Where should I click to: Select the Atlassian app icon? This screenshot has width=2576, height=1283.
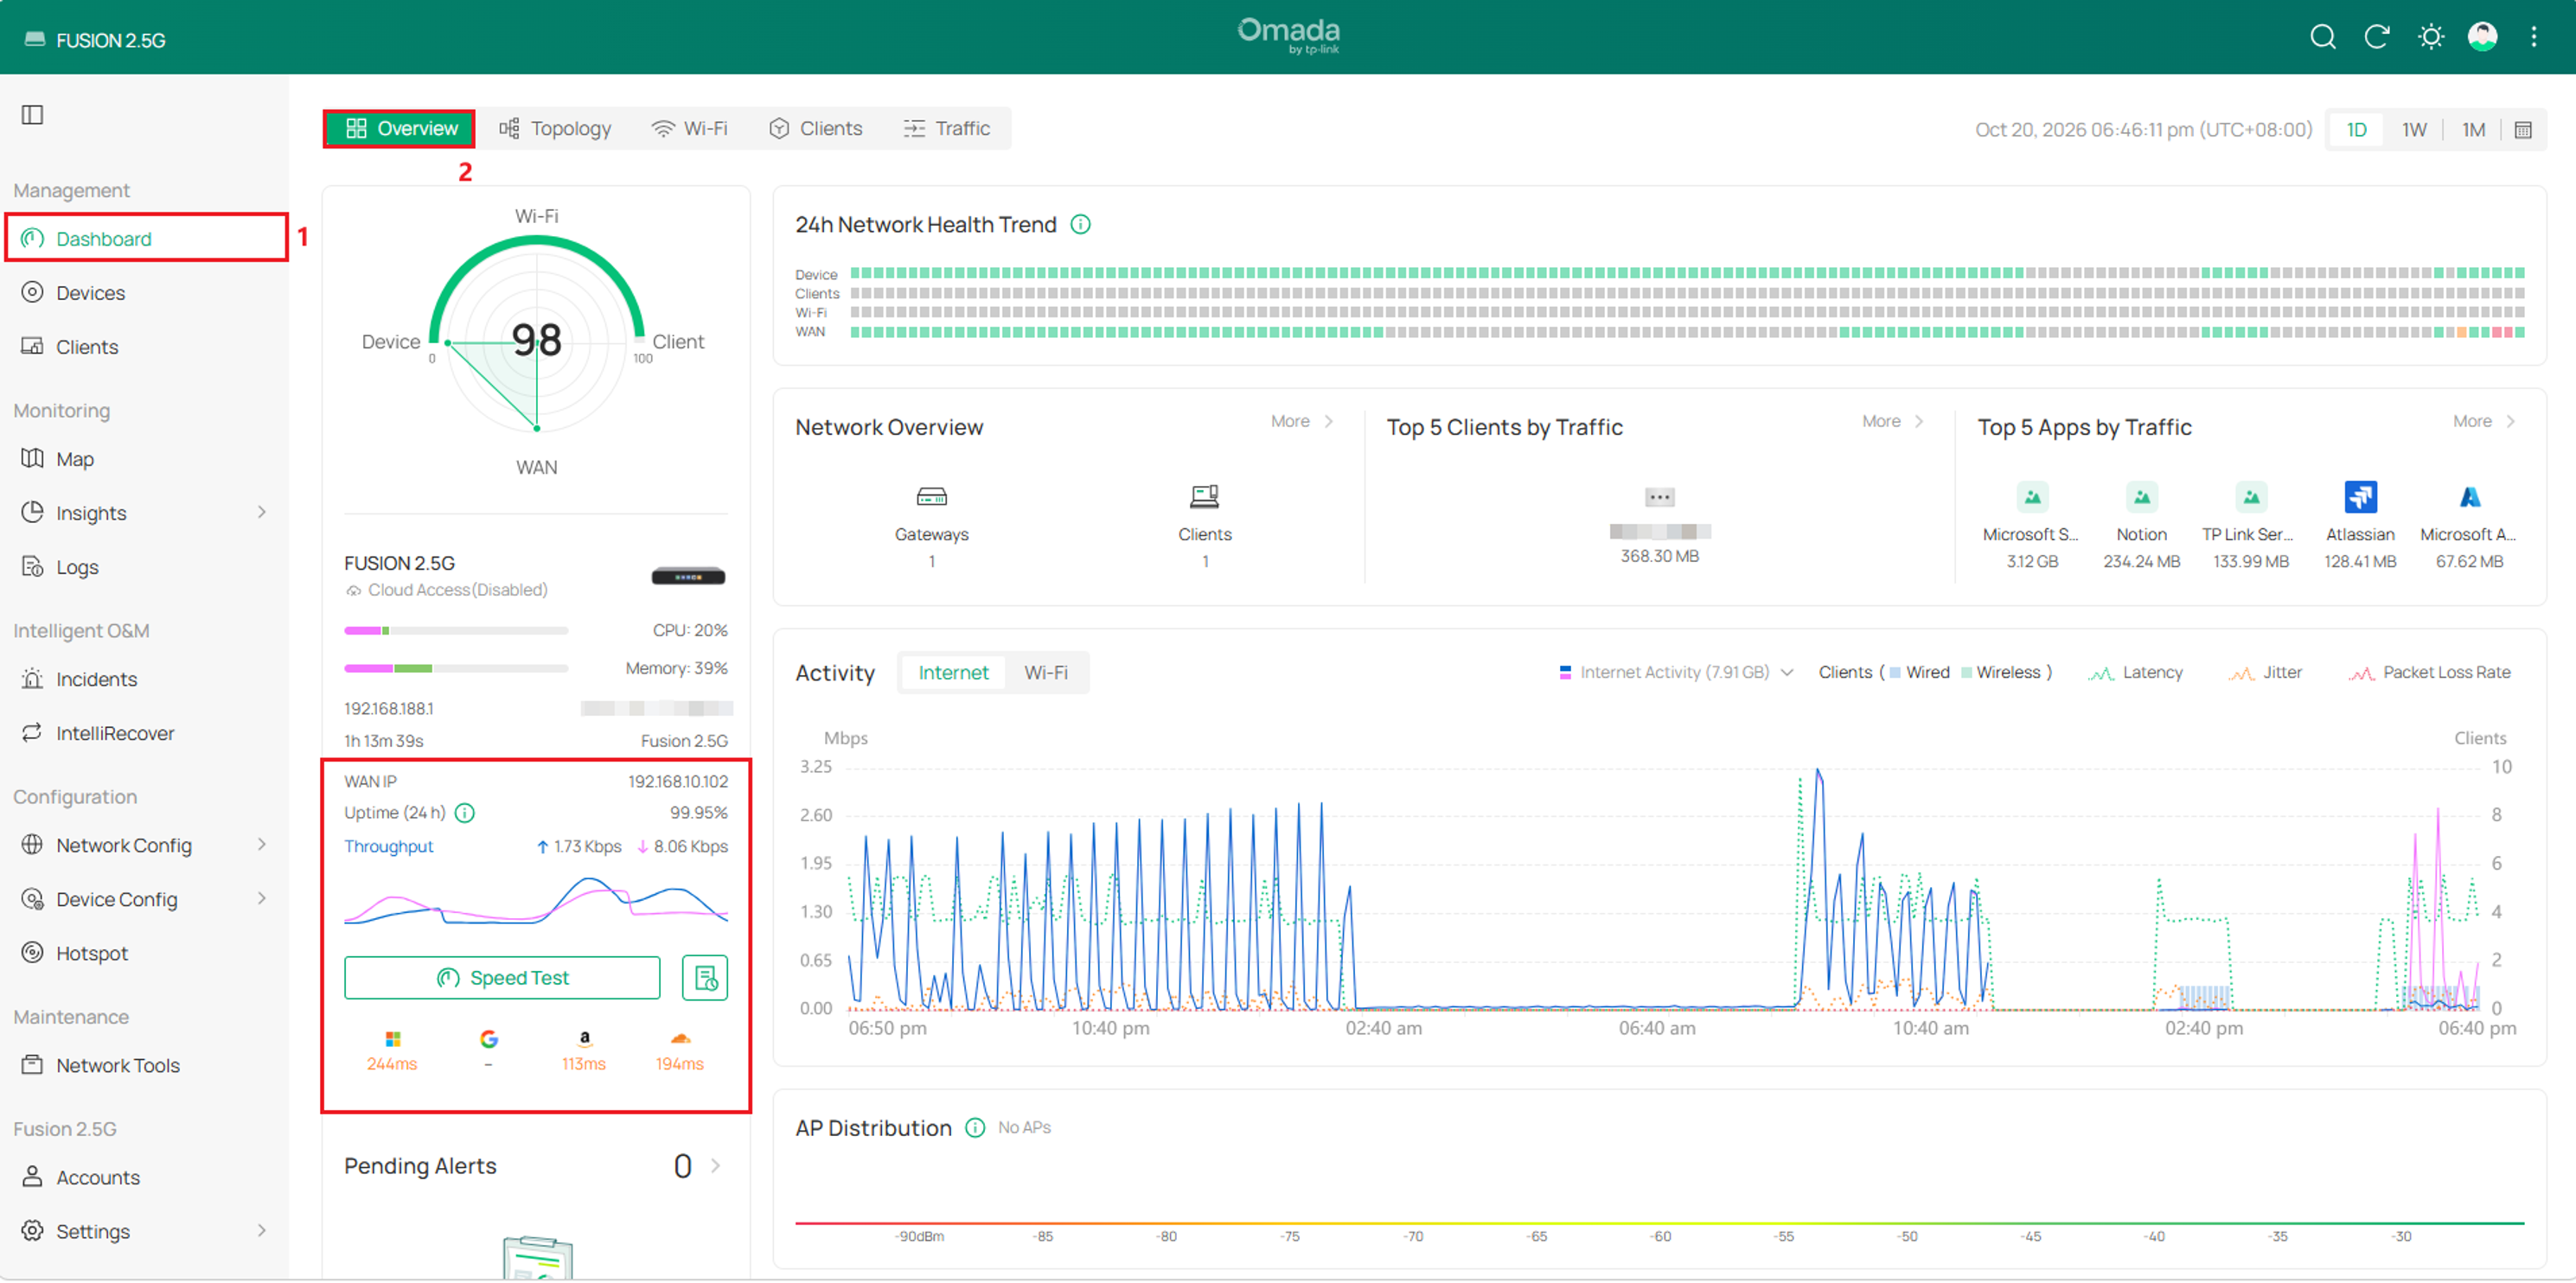(x=2359, y=496)
